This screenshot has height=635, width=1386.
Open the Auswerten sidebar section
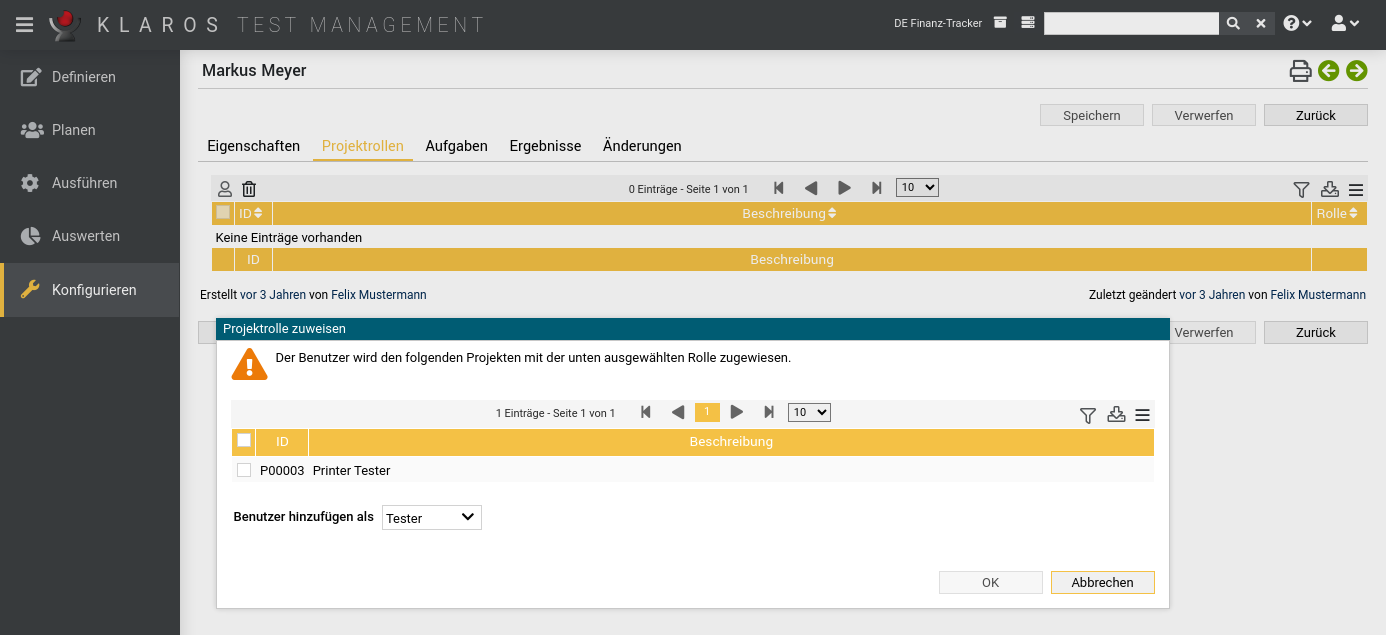click(x=90, y=236)
